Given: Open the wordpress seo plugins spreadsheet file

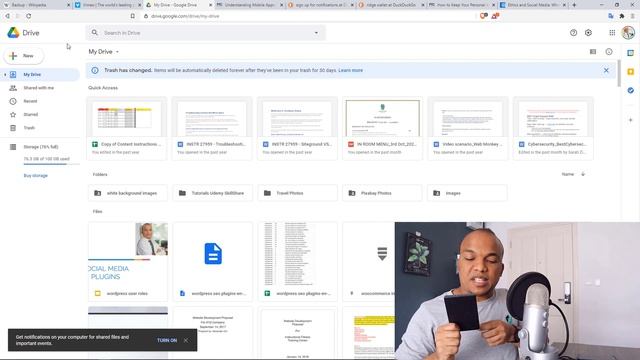Looking at the screenshot, I should (298, 262).
